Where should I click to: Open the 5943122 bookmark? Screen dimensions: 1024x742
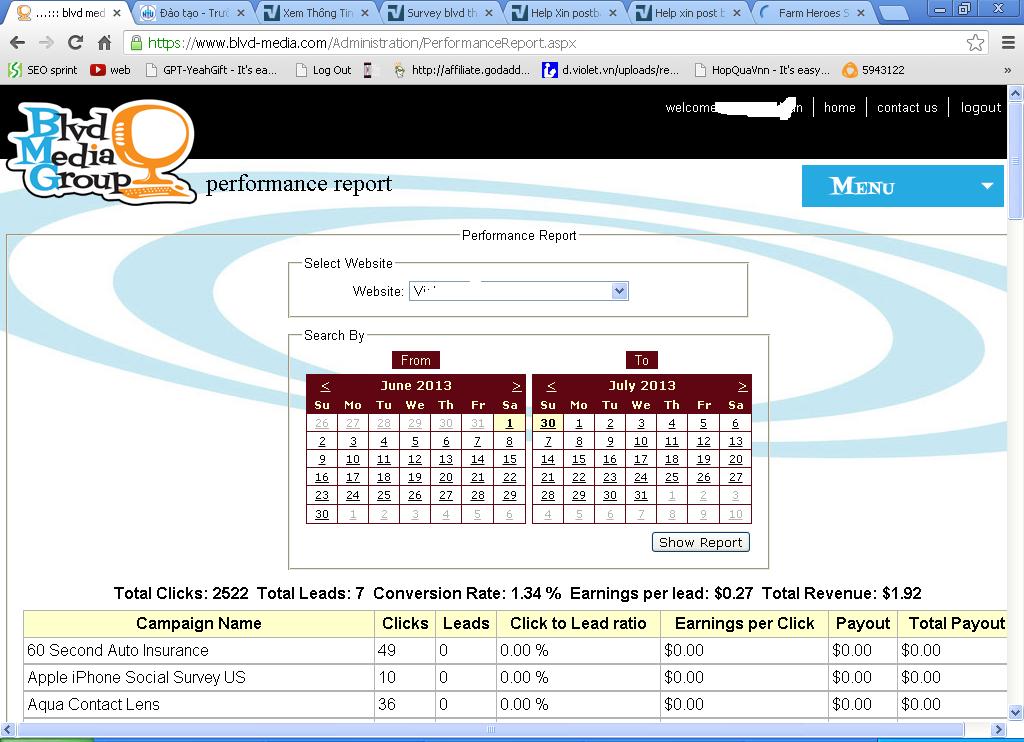[x=873, y=70]
